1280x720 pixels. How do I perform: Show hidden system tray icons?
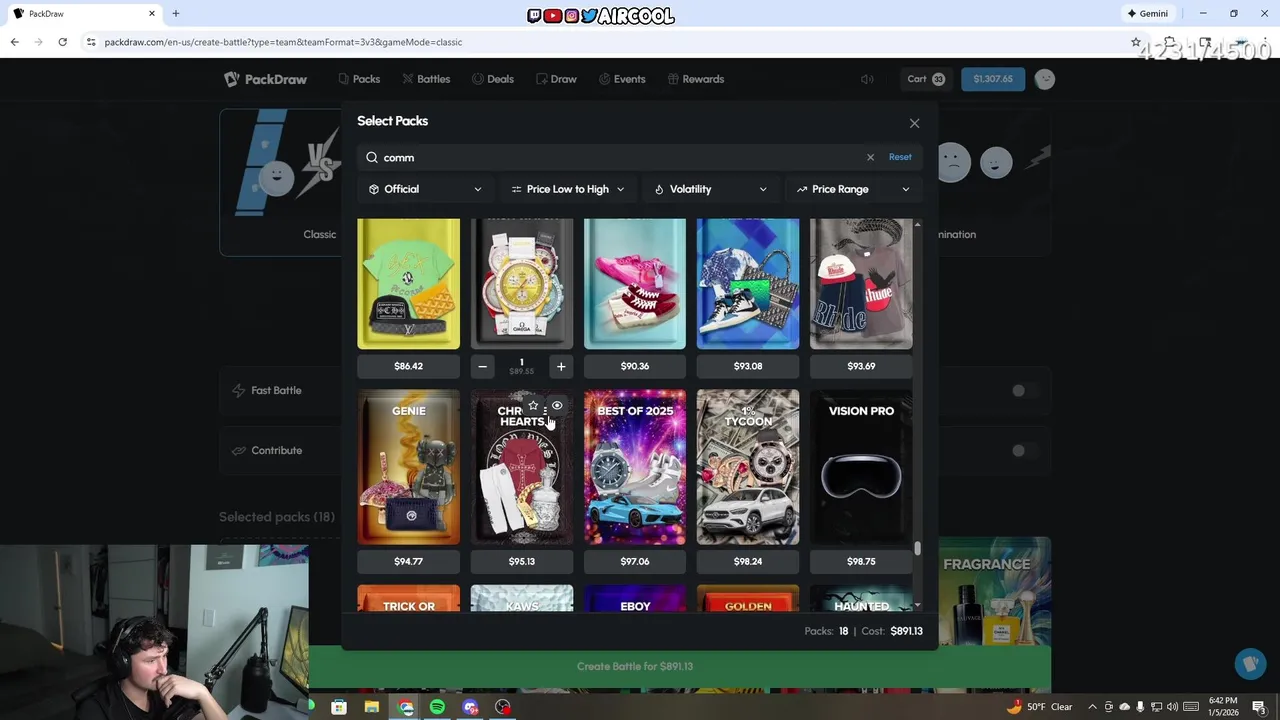(1092, 707)
